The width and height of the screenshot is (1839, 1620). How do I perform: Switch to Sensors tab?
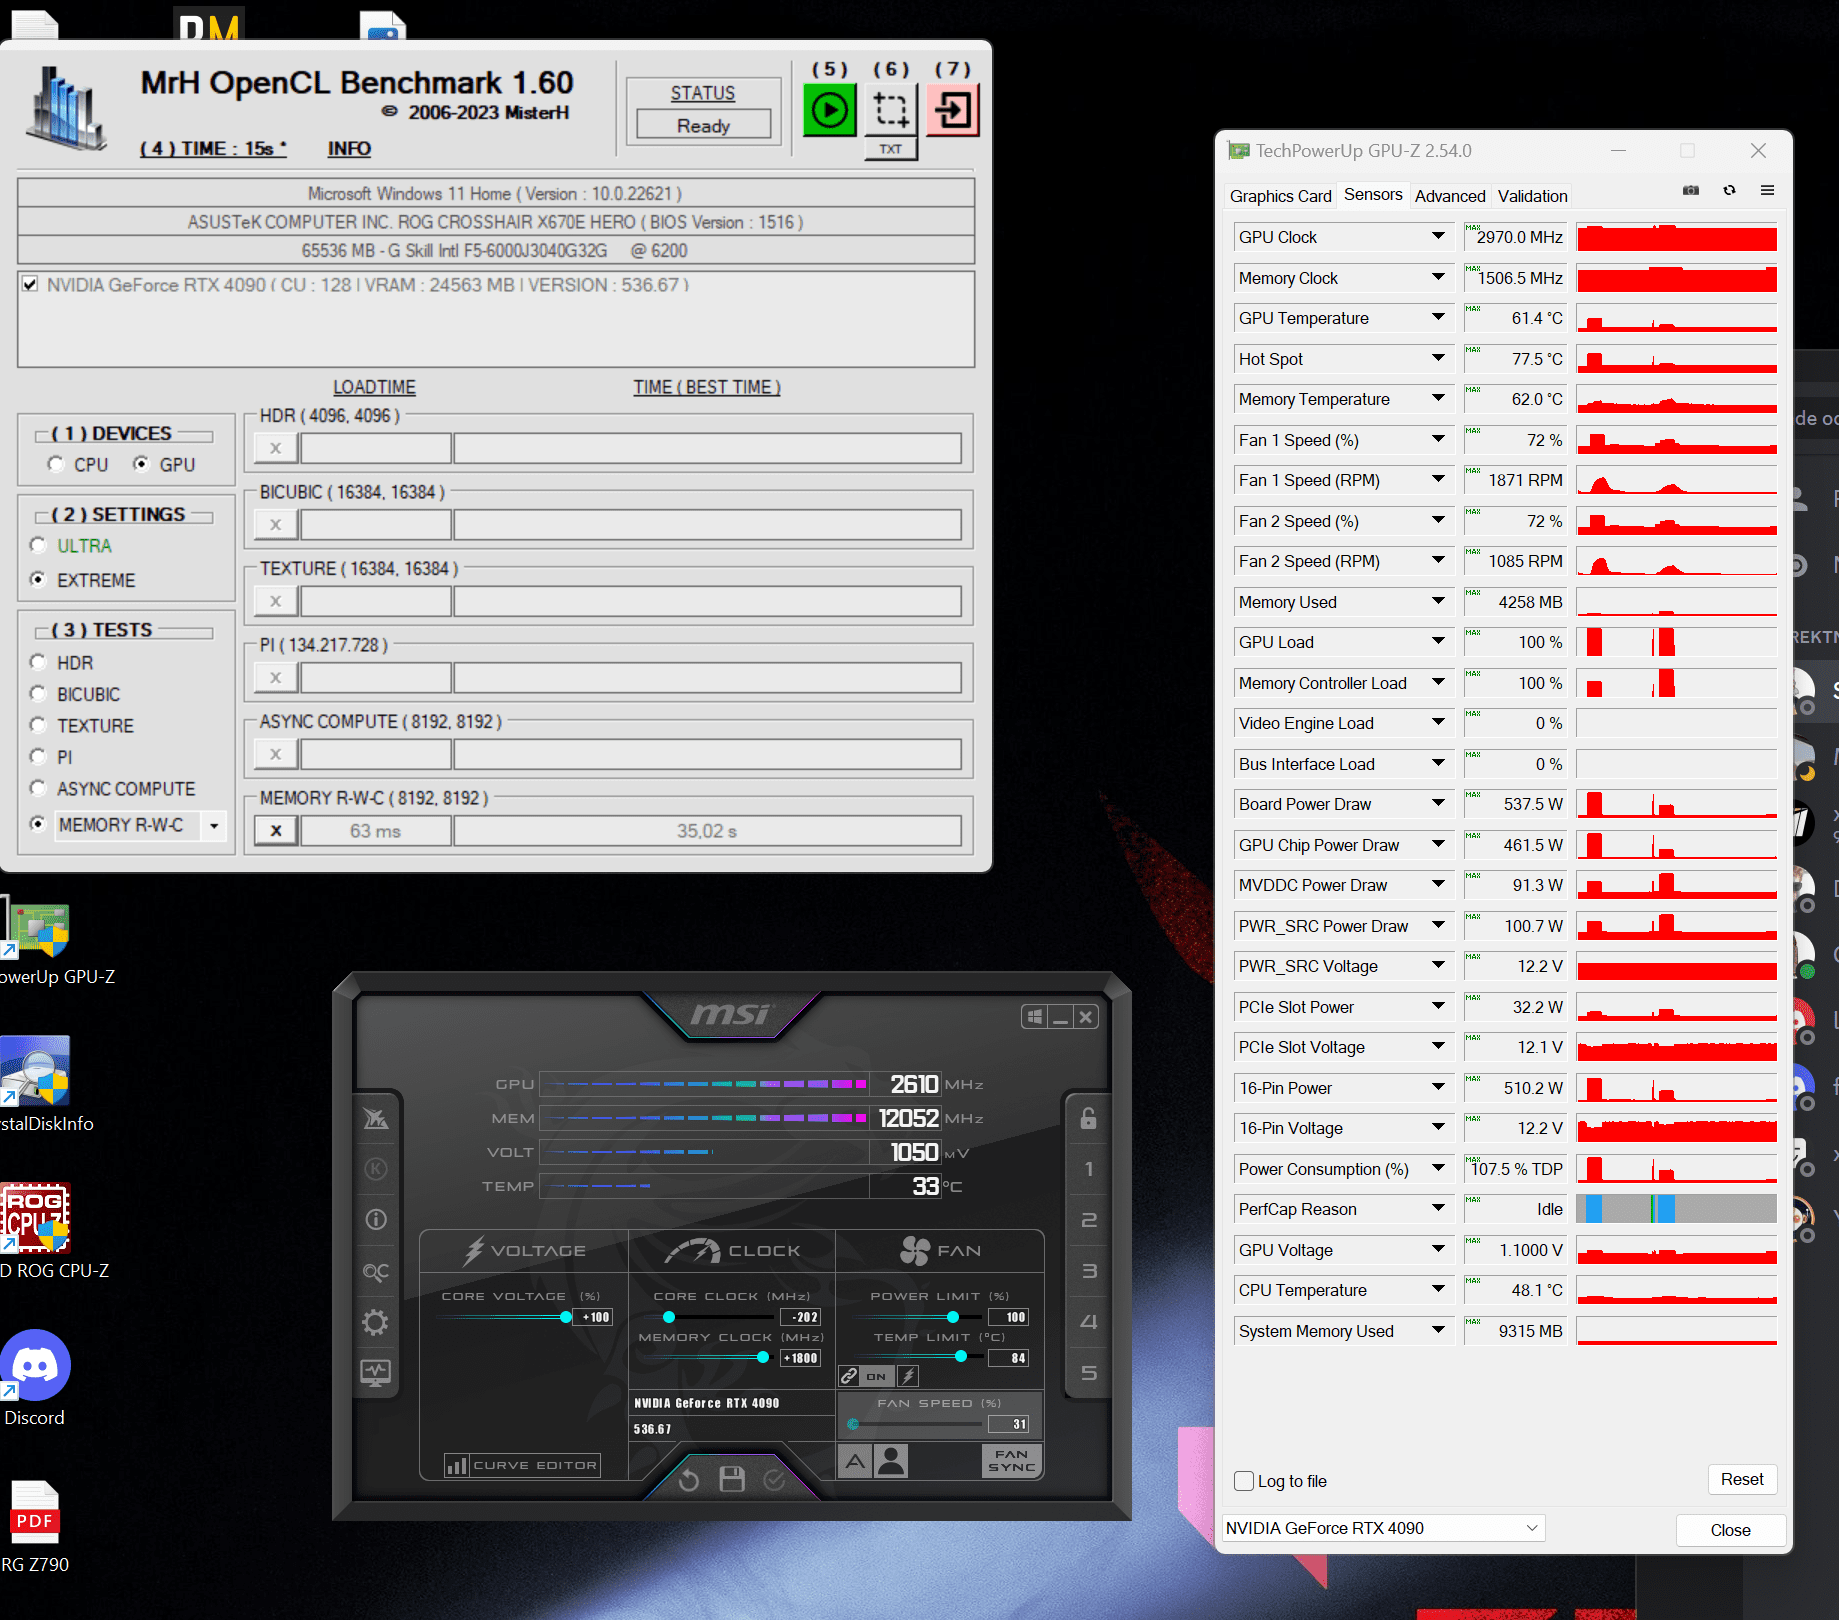pos(1373,195)
